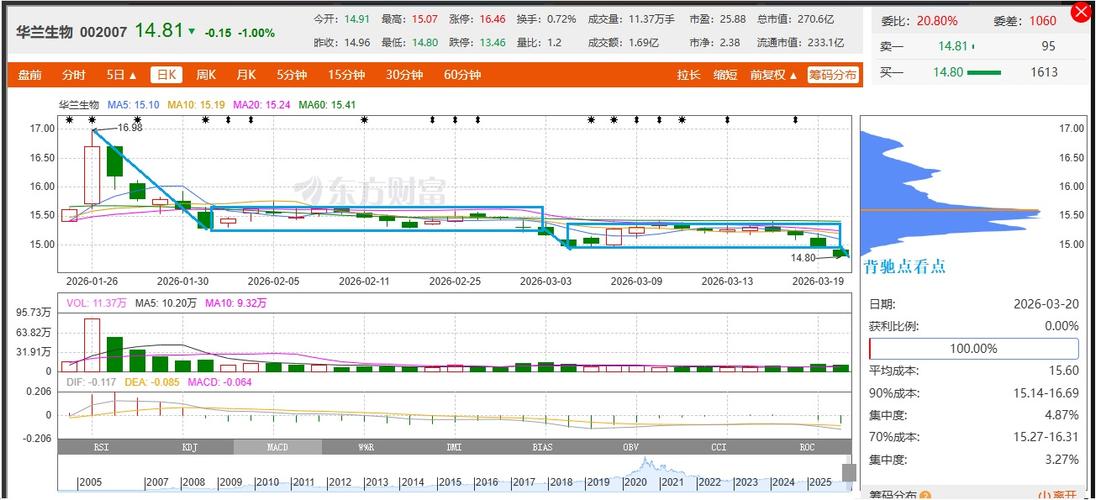This screenshot has width=1096, height=500.
Task: Click 拉长 to stretch the chart
Action: [x=688, y=75]
